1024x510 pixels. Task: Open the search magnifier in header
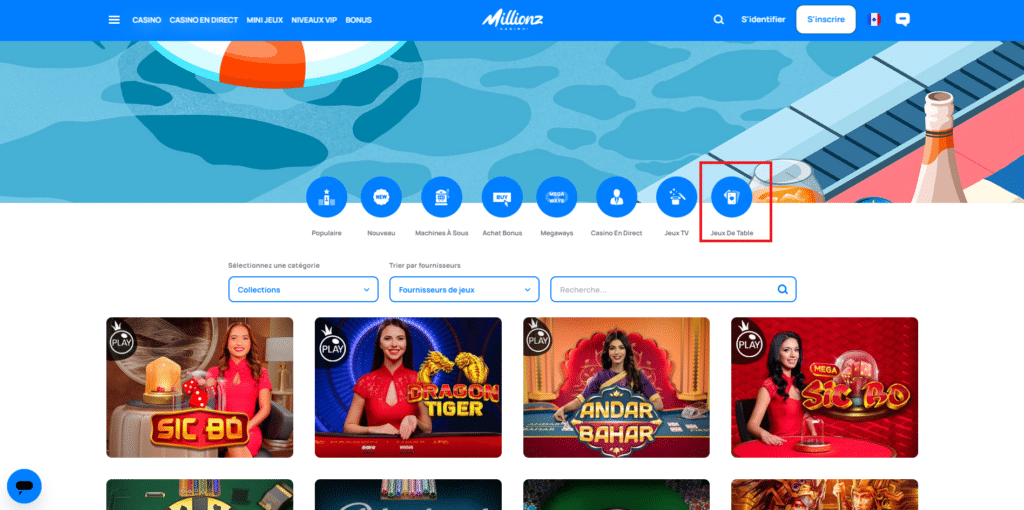(718, 20)
